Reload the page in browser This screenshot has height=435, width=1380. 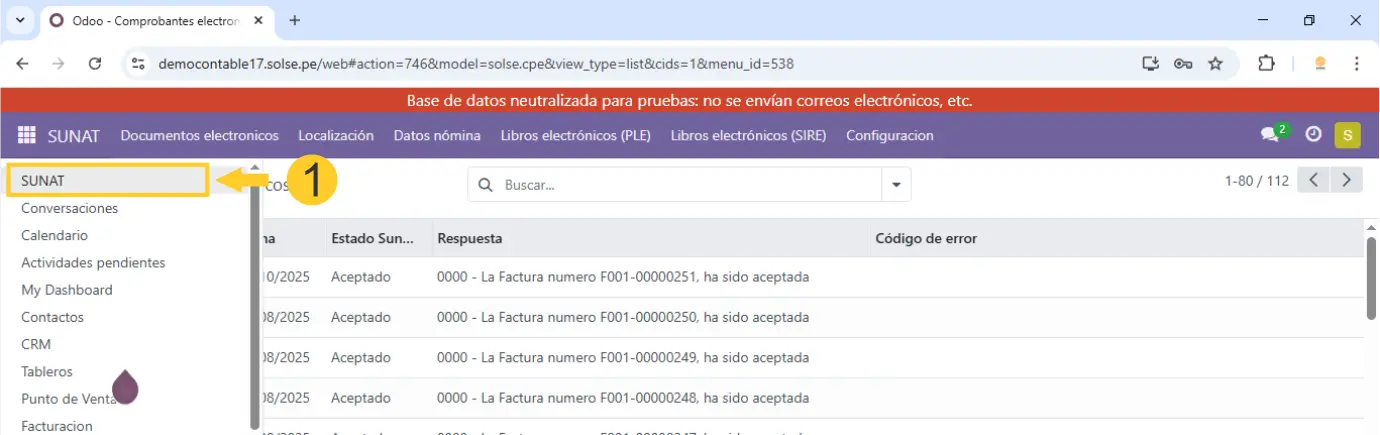(x=95, y=63)
